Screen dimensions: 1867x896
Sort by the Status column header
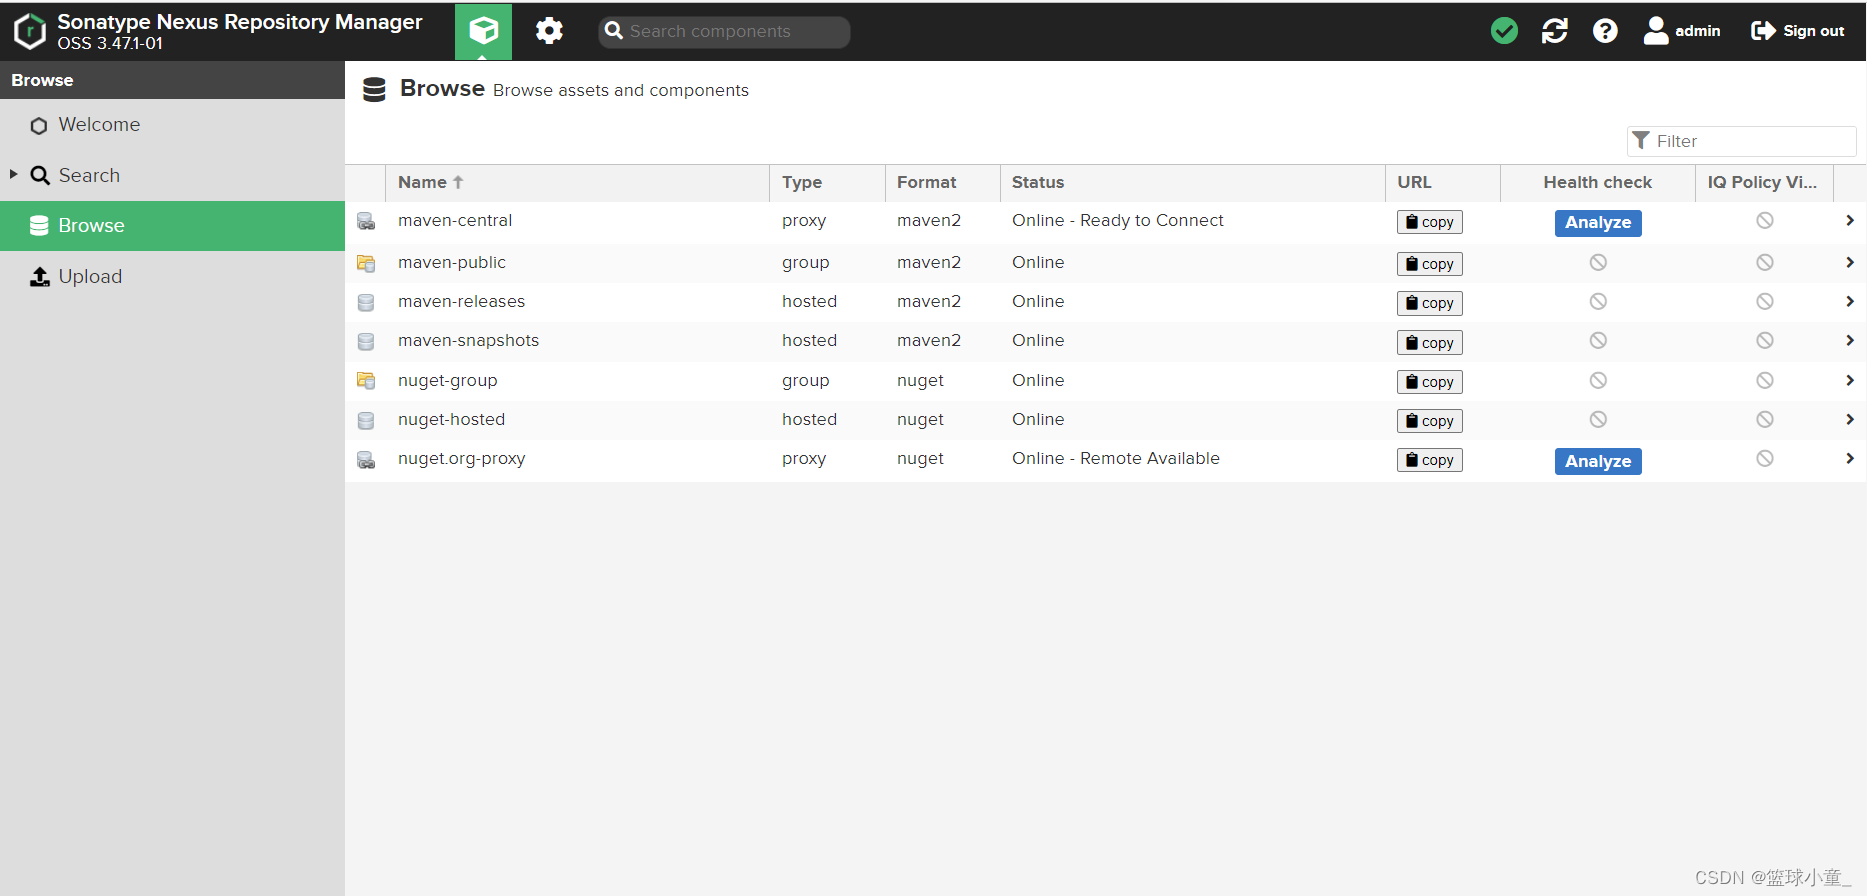(x=1192, y=182)
